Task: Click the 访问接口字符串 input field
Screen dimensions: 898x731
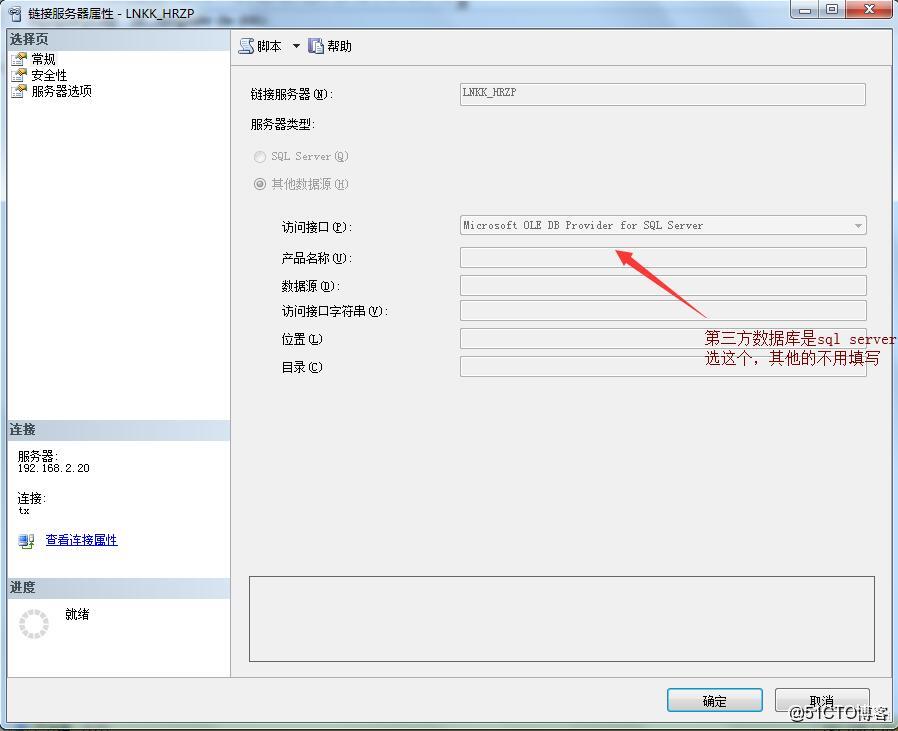Action: click(x=663, y=311)
